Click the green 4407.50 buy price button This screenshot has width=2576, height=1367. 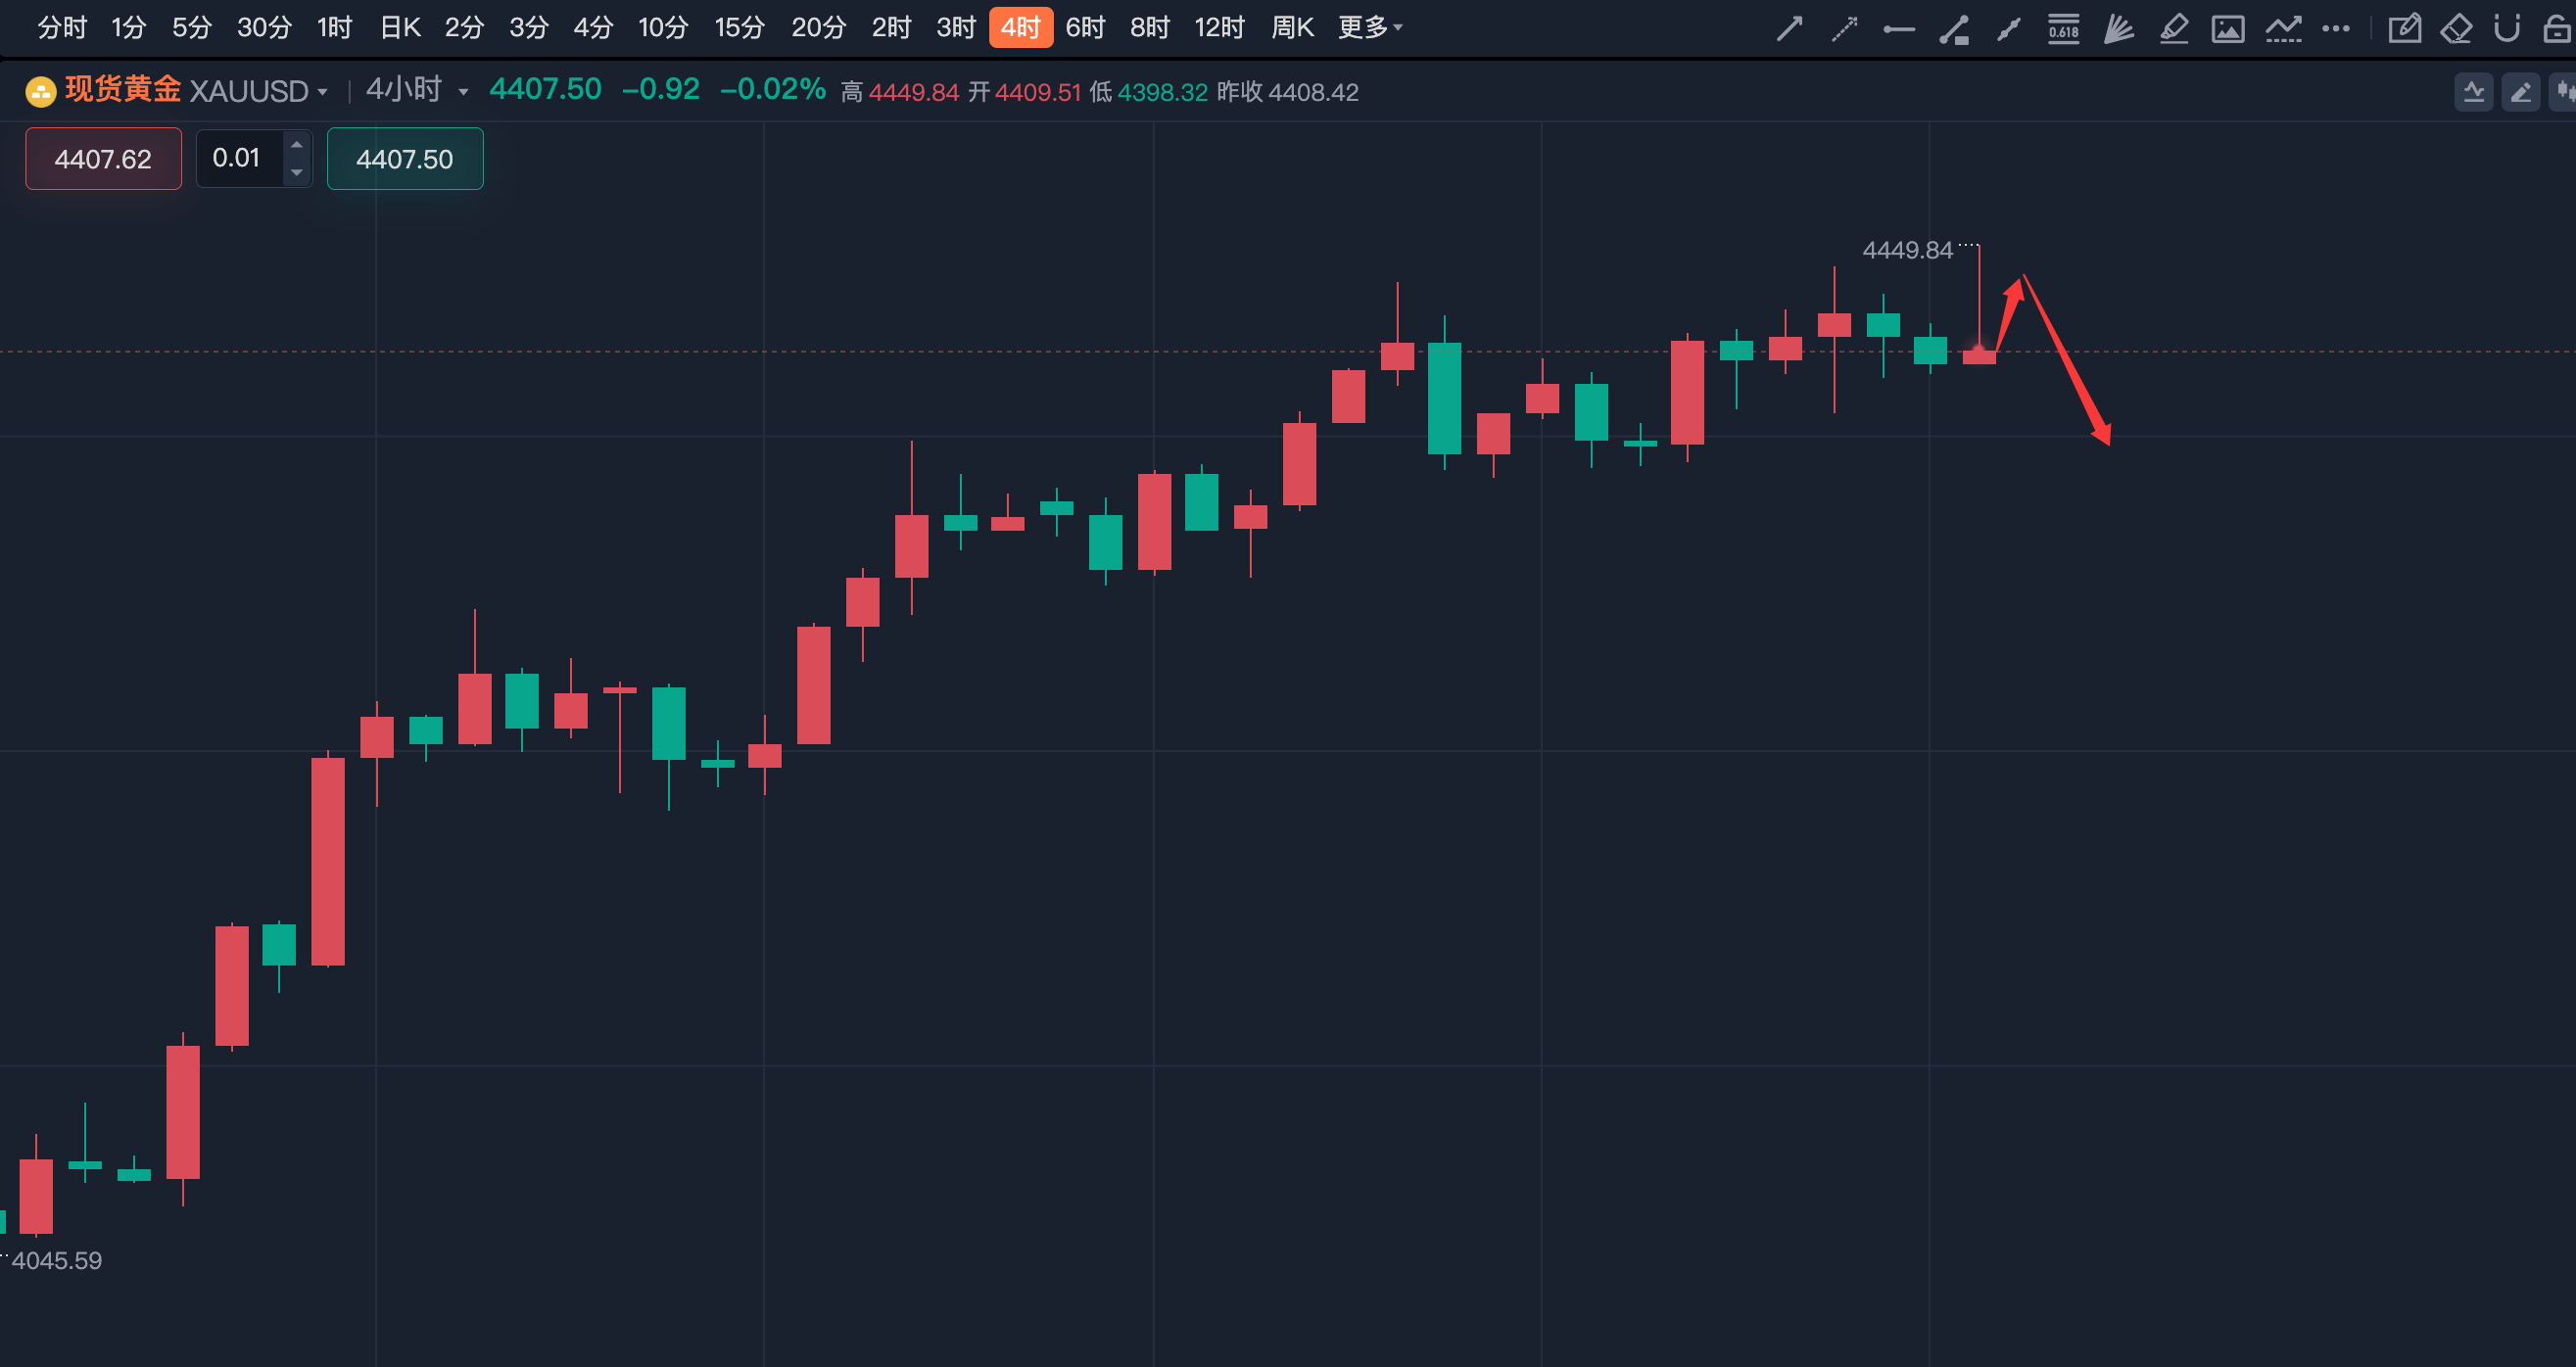click(x=405, y=158)
